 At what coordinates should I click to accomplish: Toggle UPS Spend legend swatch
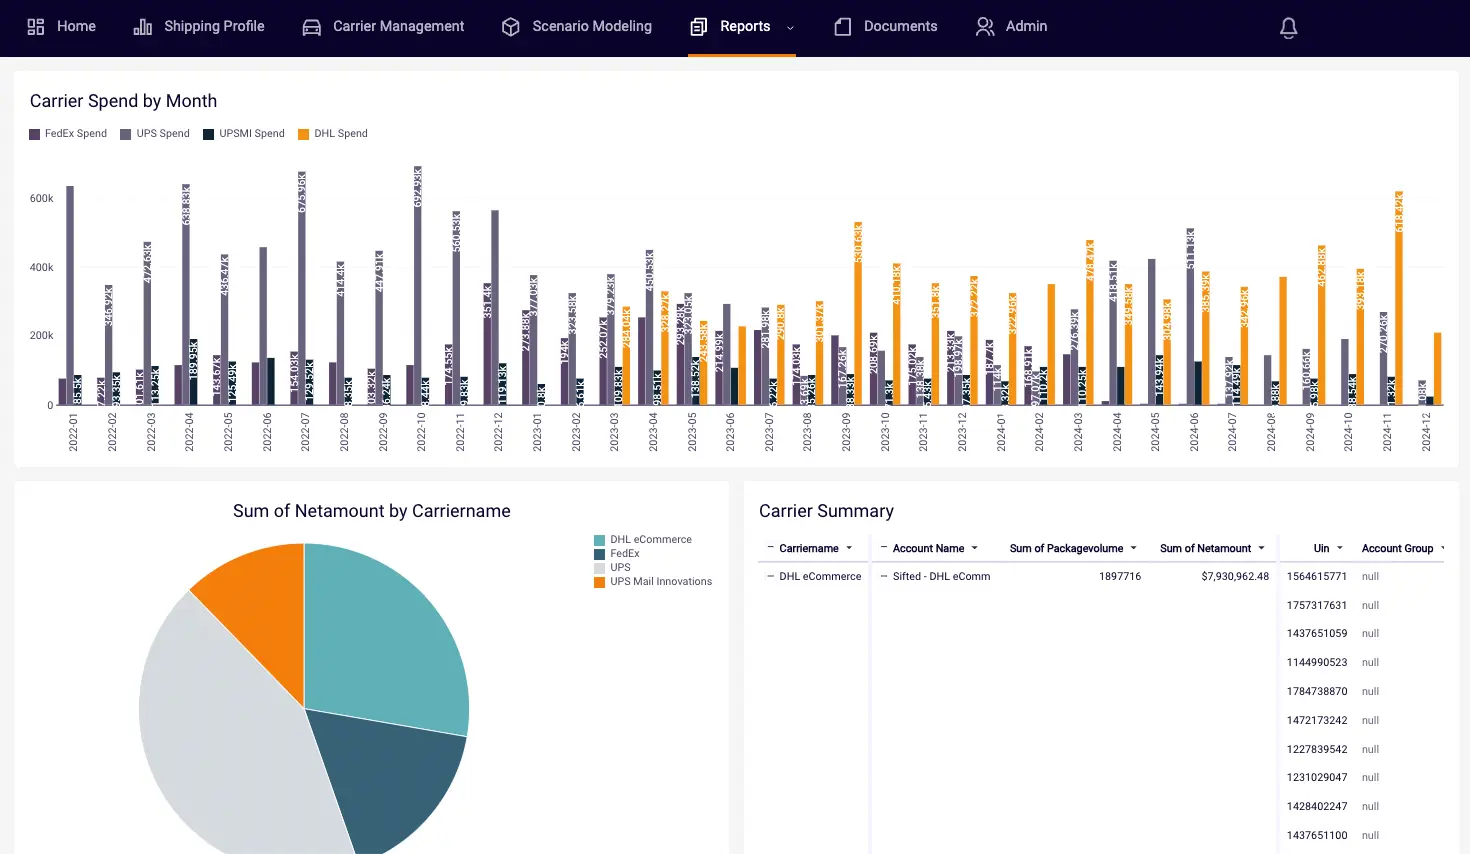(x=126, y=134)
